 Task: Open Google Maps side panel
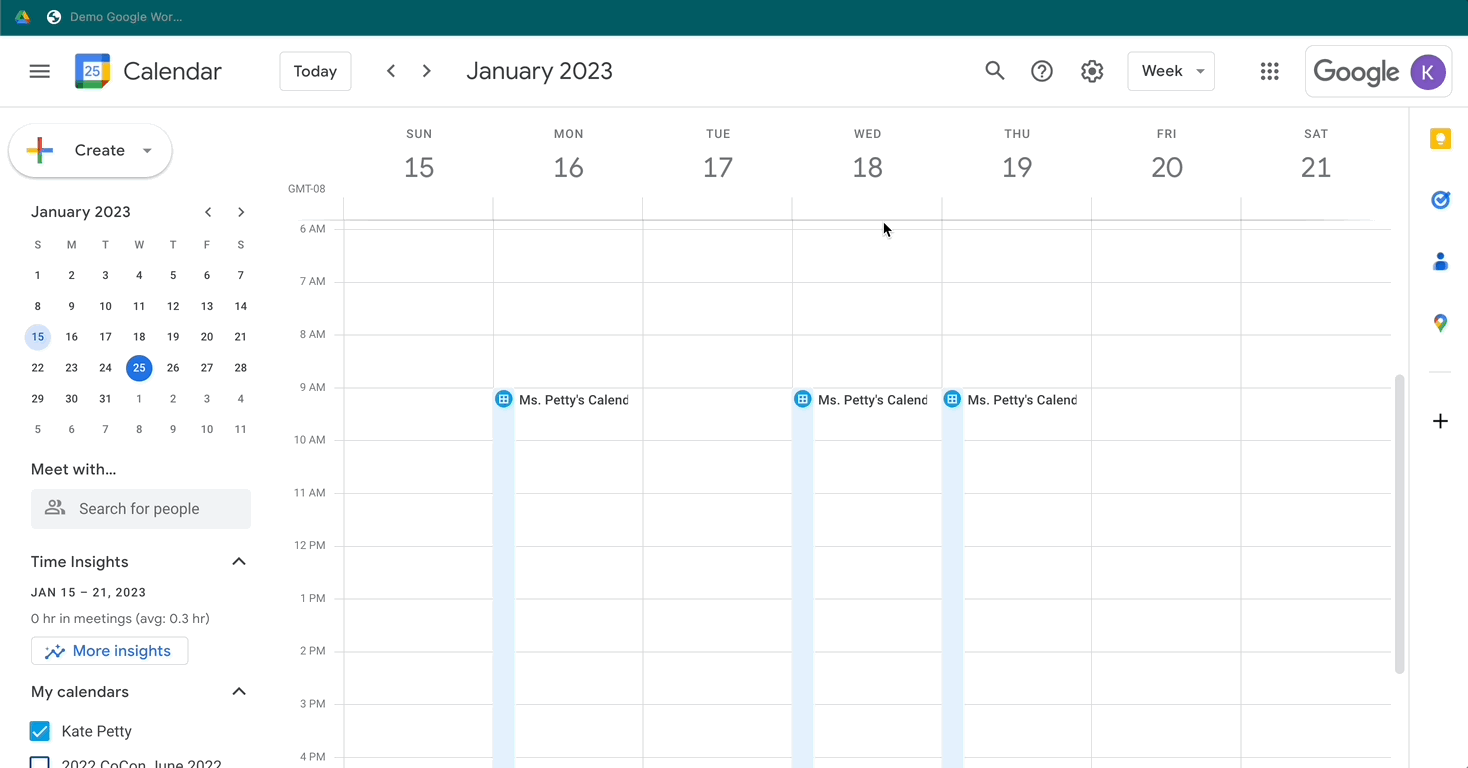click(x=1440, y=323)
